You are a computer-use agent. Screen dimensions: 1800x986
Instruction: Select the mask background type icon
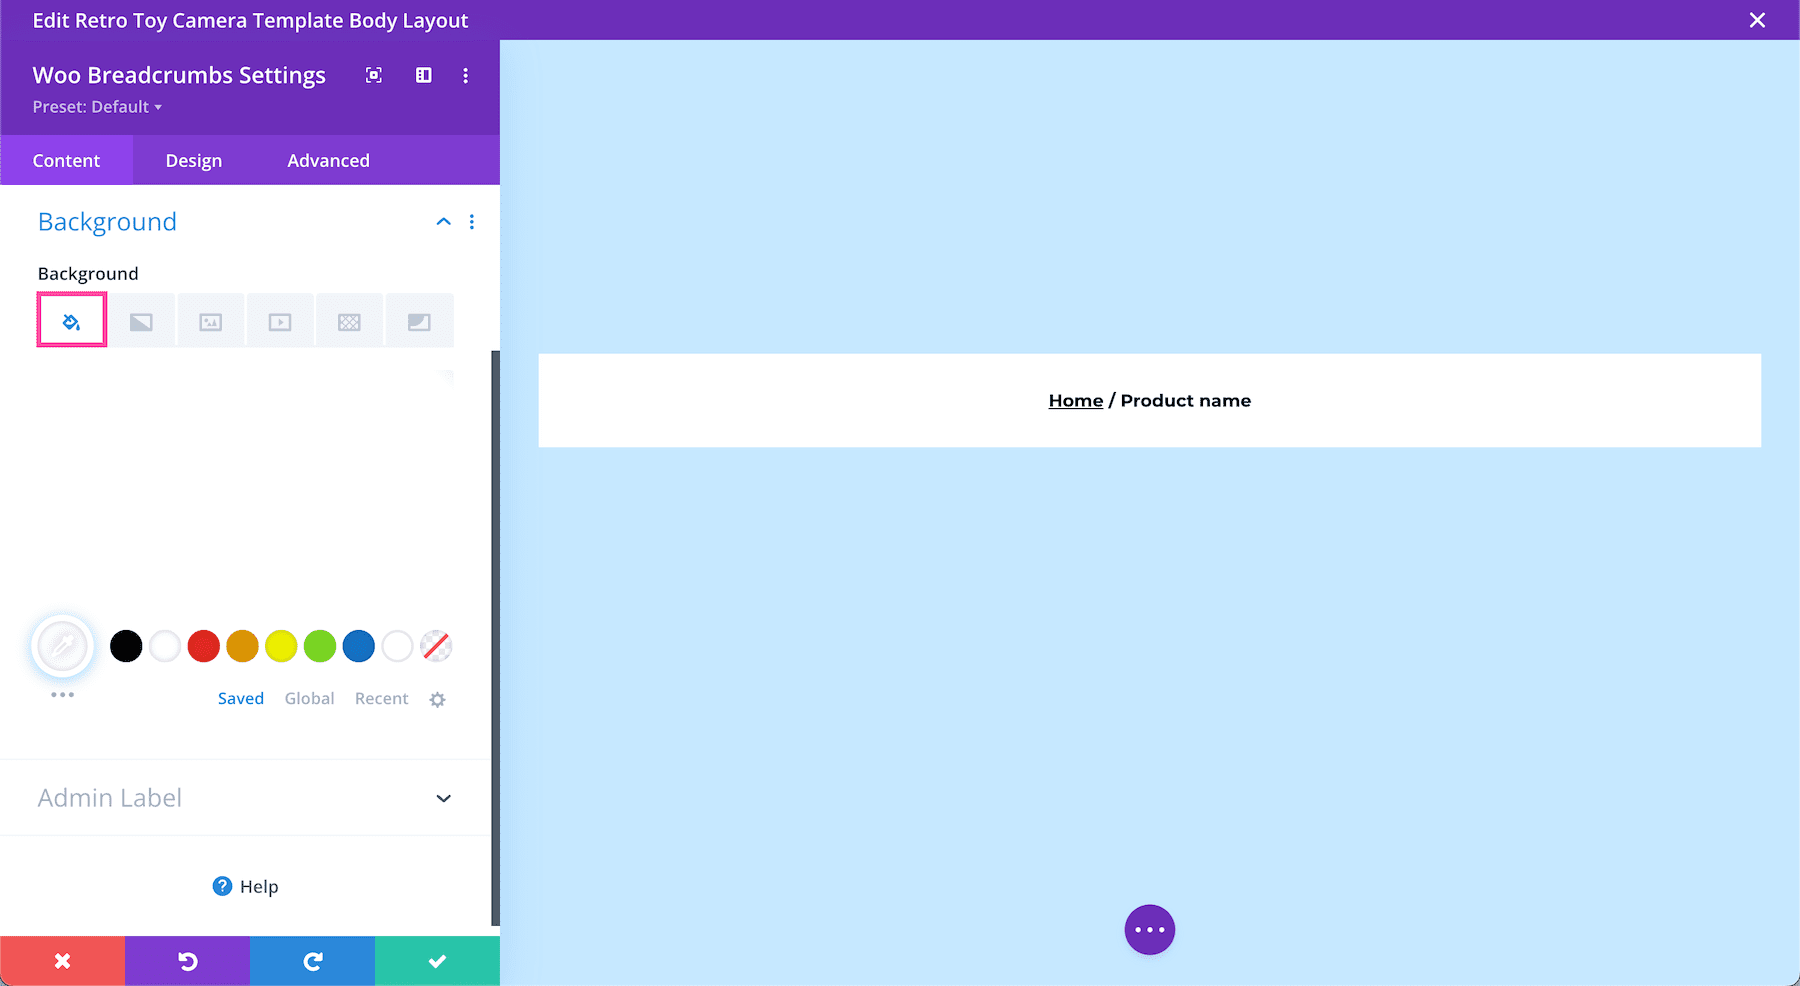click(x=419, y=319)
